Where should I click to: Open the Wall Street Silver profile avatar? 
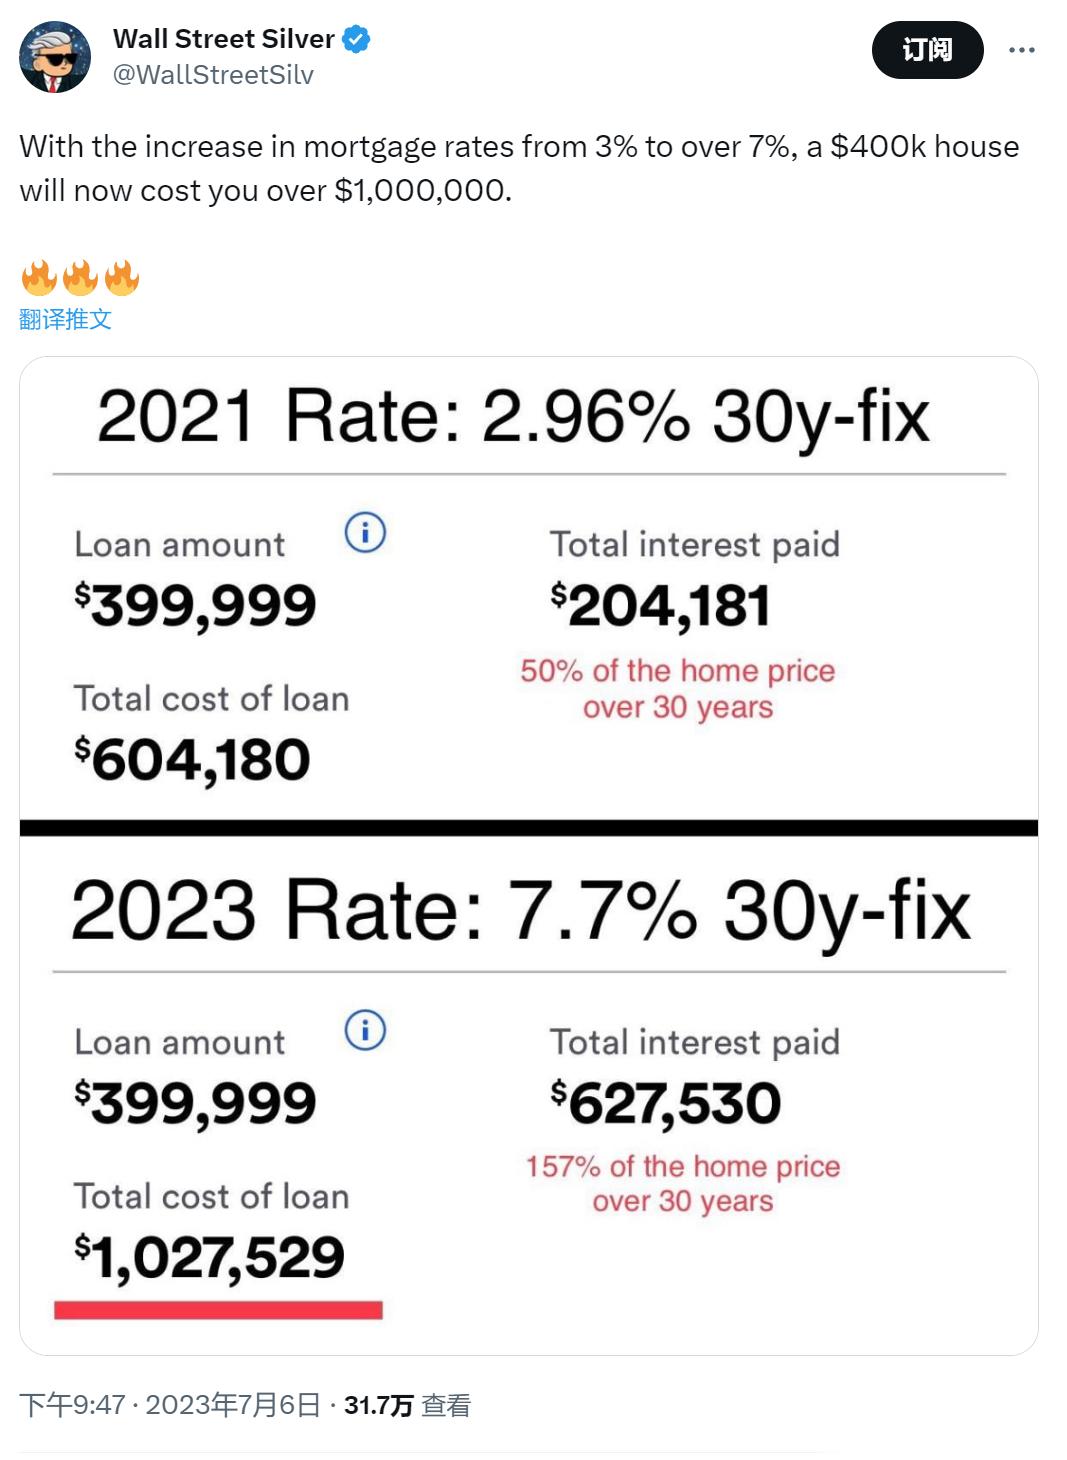tap(55, 57)
